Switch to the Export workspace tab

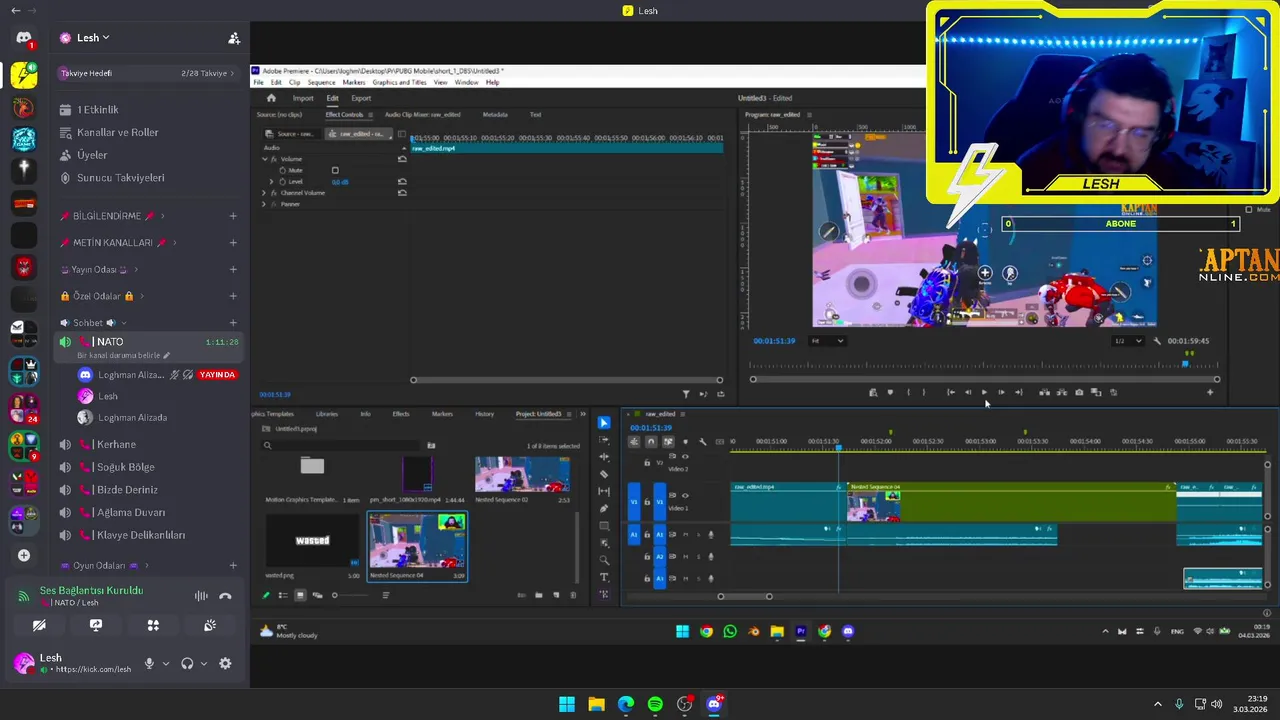361,98
